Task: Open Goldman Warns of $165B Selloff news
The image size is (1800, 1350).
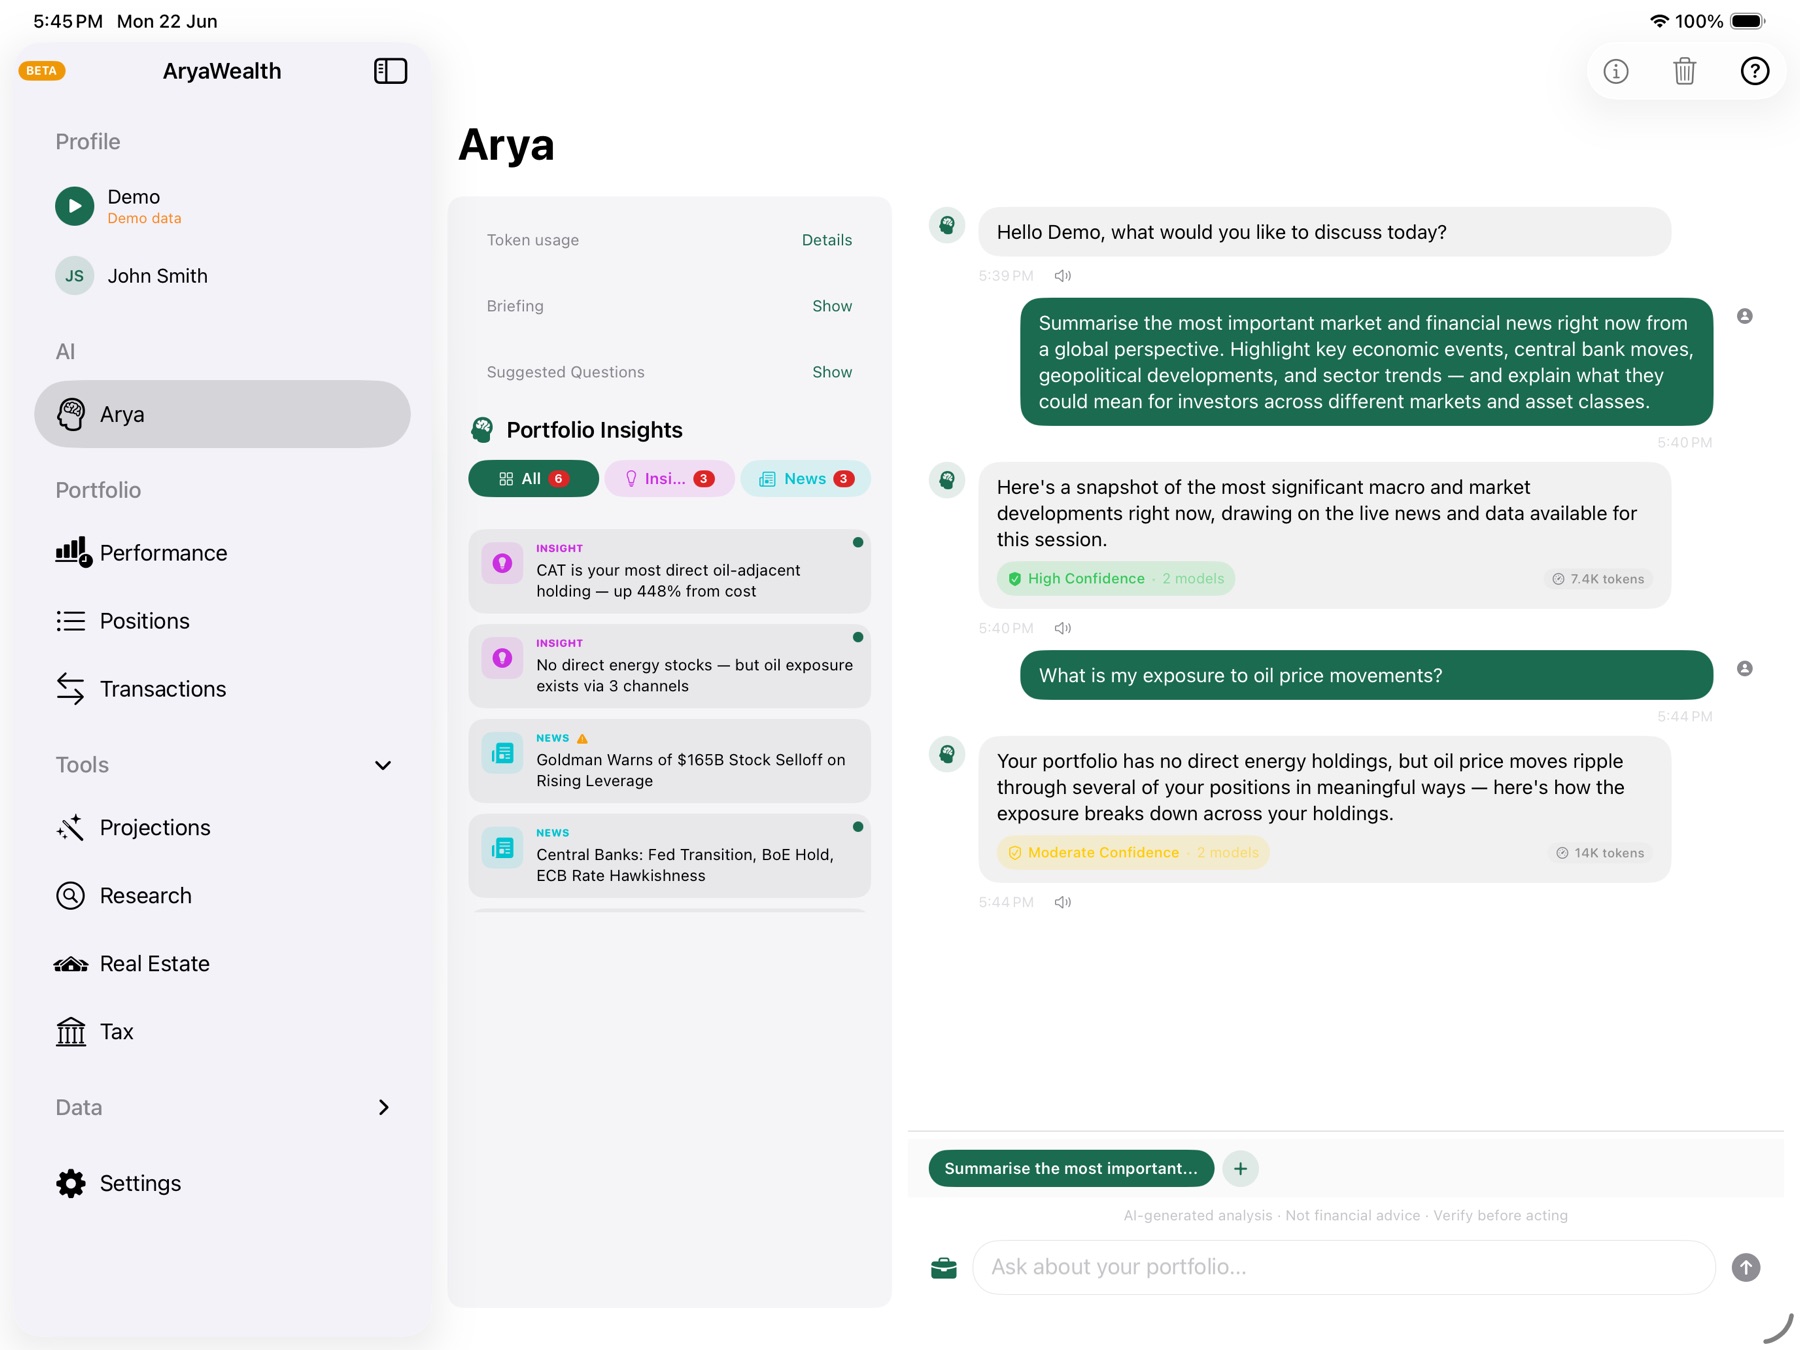Action: pos(669,761)
